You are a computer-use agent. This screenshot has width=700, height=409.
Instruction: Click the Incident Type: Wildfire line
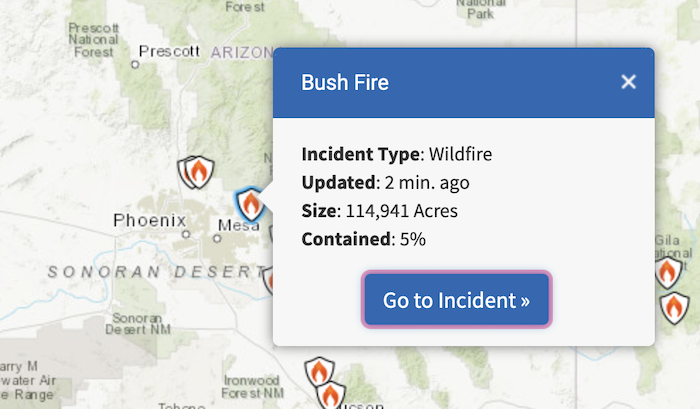396,154
